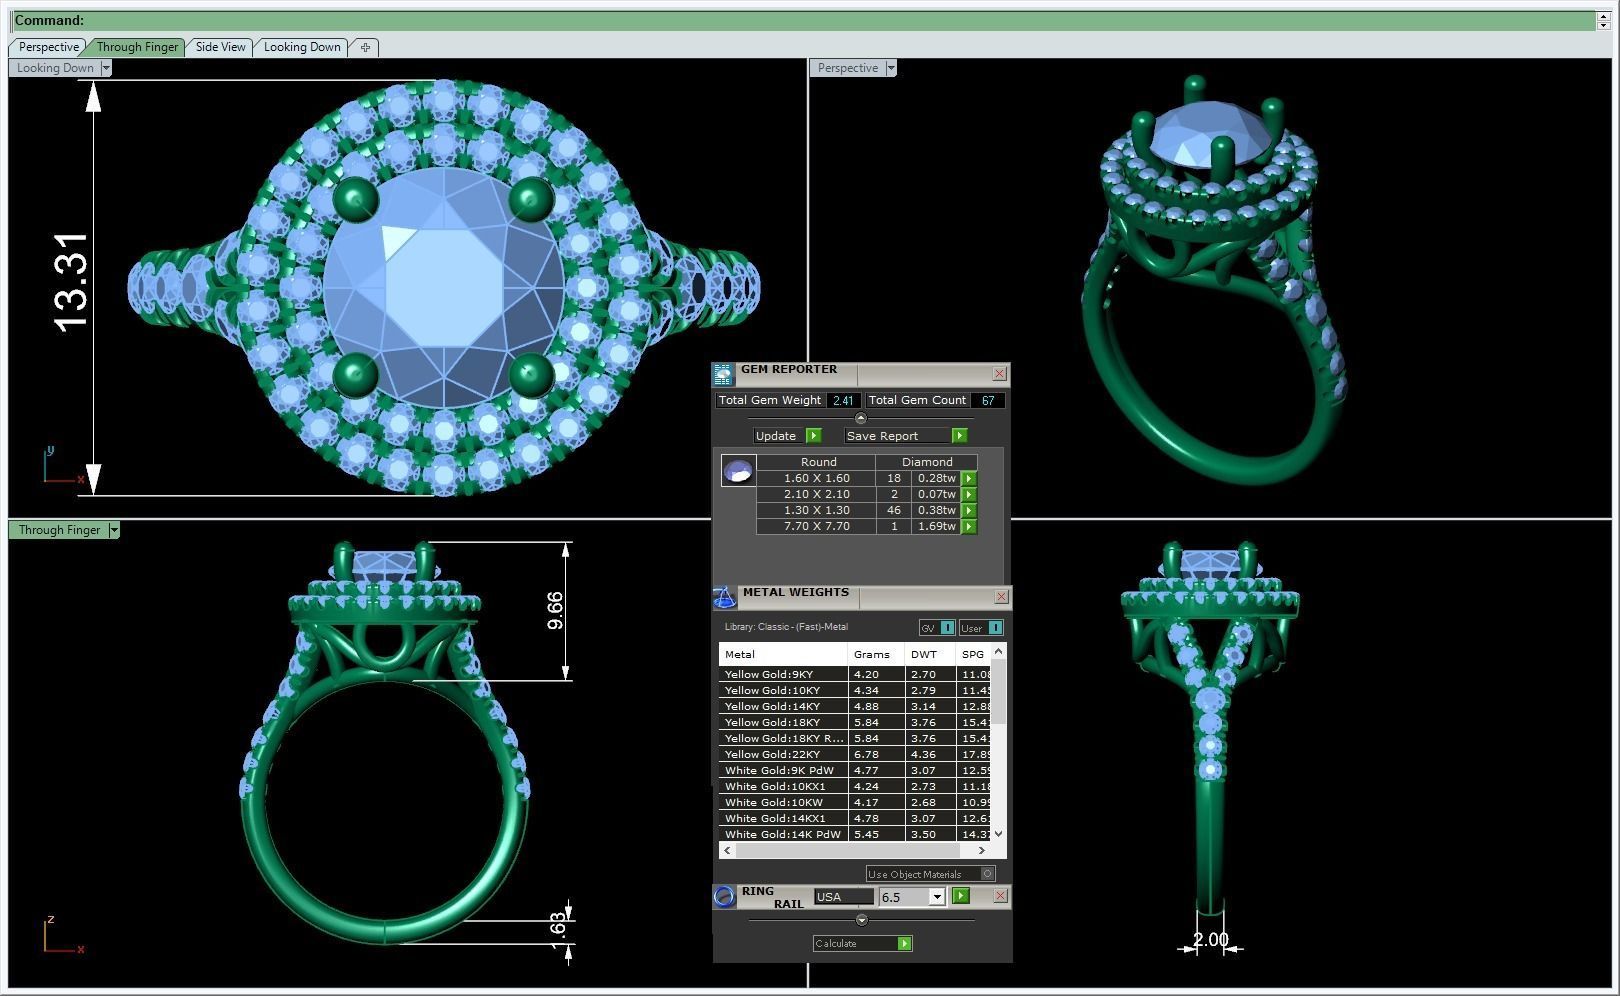
Task: Close the Gem Reporter panel
Action: pyautogui.click(x=999, y=373)
